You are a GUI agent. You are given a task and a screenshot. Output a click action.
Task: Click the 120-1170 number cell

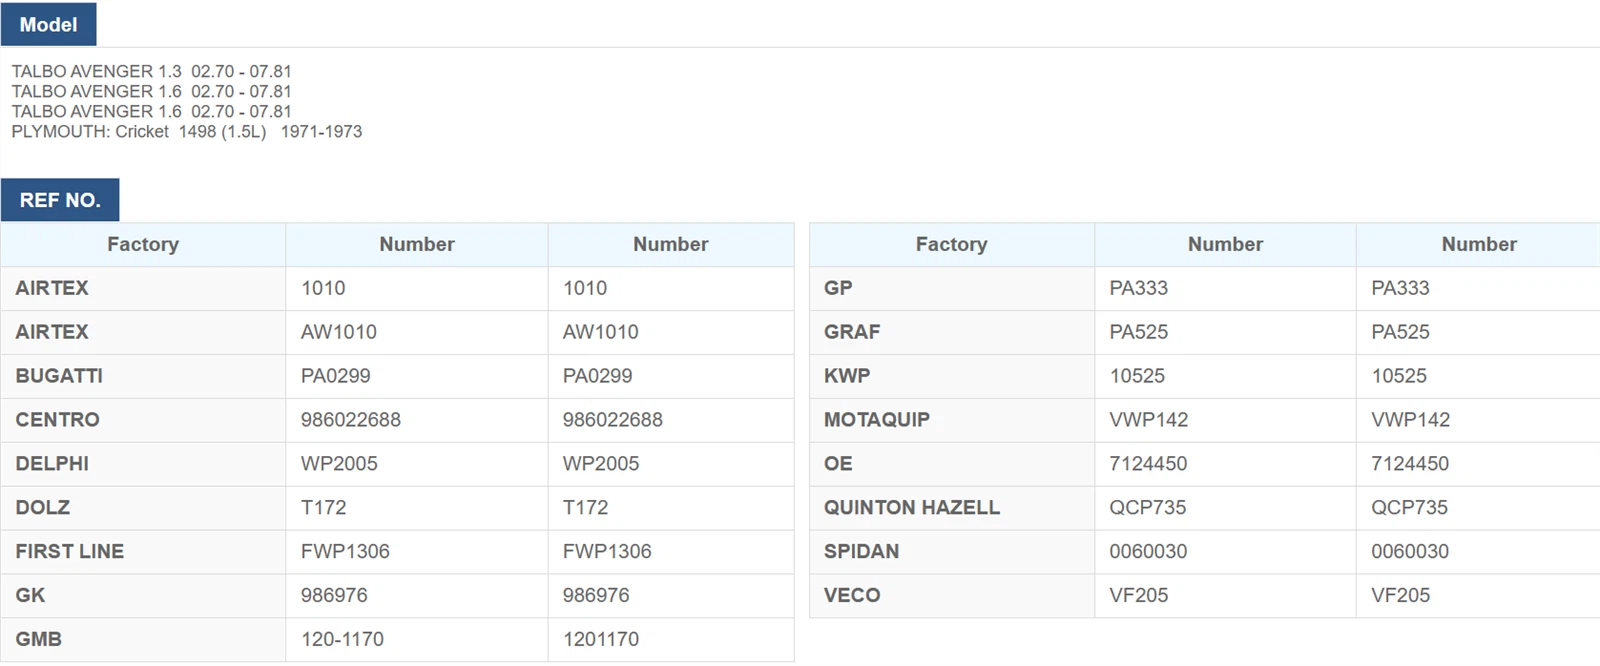pos(342,640)
